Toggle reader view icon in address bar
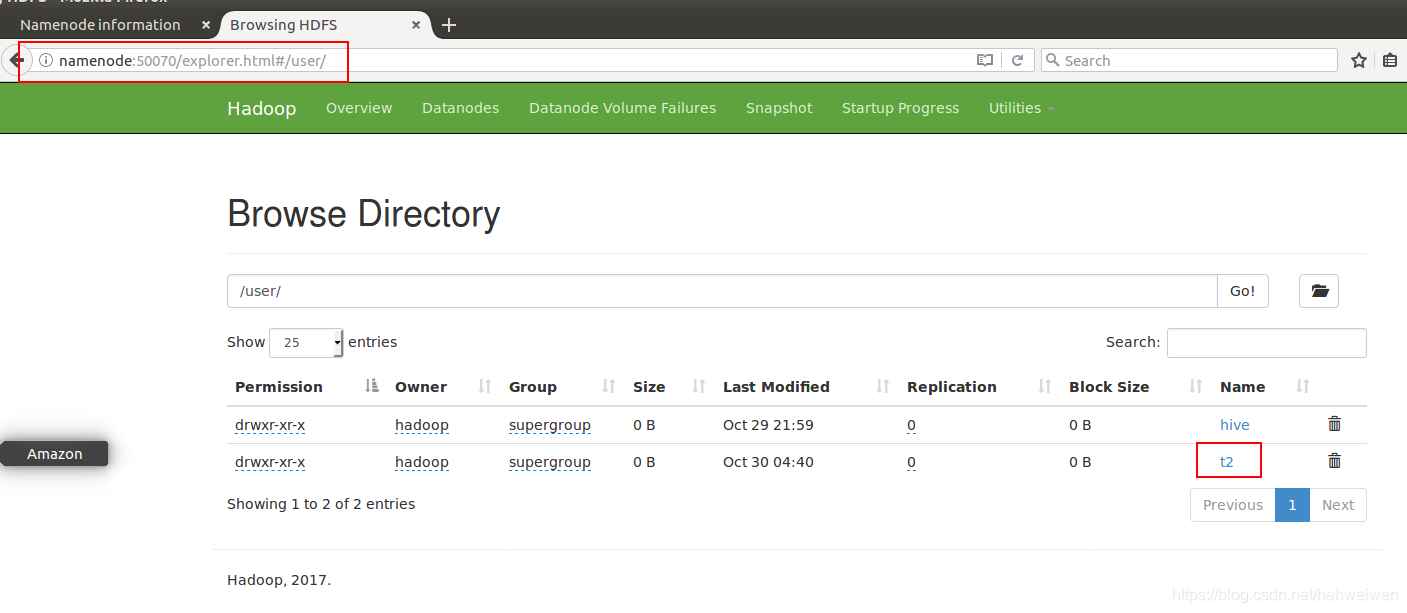This screenshot has height=613, width=1407. [985, 60]
